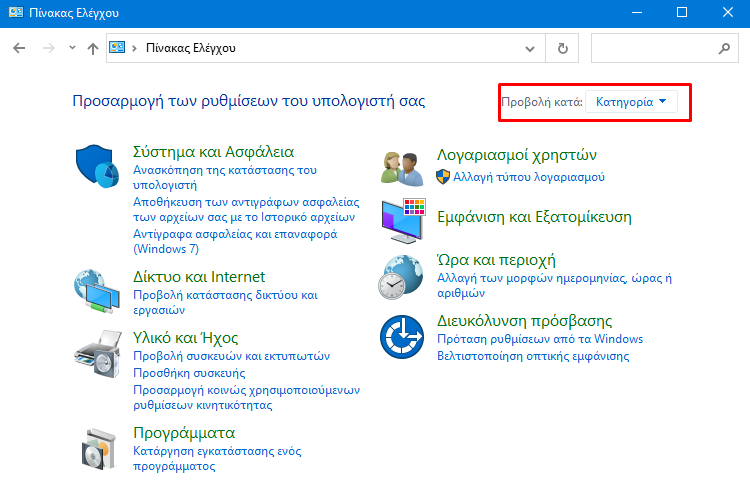Screen dimensions: 750x500
Task: Click Κατάργηση εγκατάστασης ενός προγράμματος
Action: click(x=217, y=458)
